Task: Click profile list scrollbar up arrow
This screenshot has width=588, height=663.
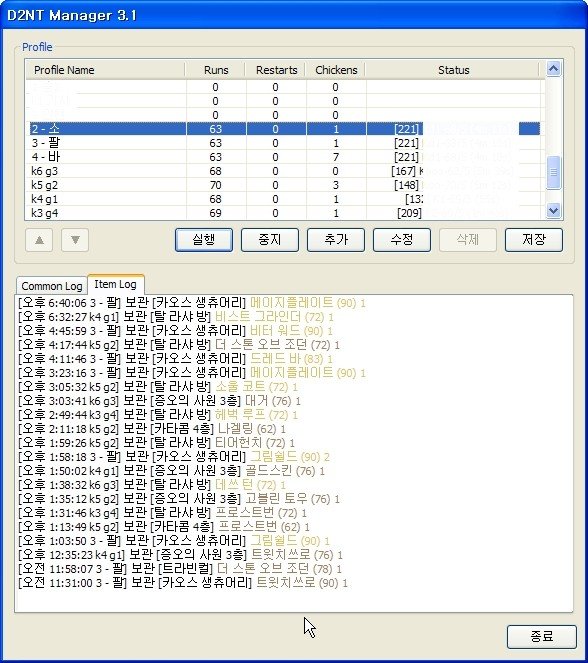Action: (x=553, y=68)
